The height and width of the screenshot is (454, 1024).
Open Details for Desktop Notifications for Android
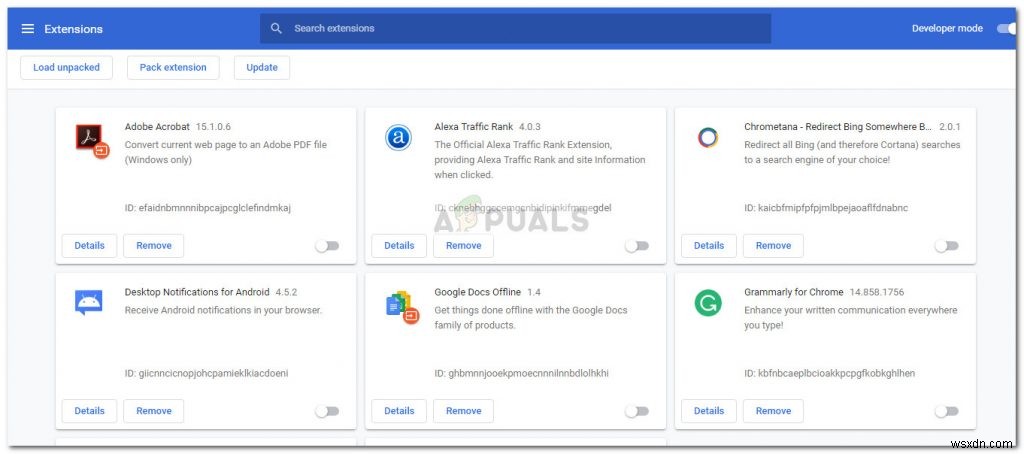click(x=89, y=411)
